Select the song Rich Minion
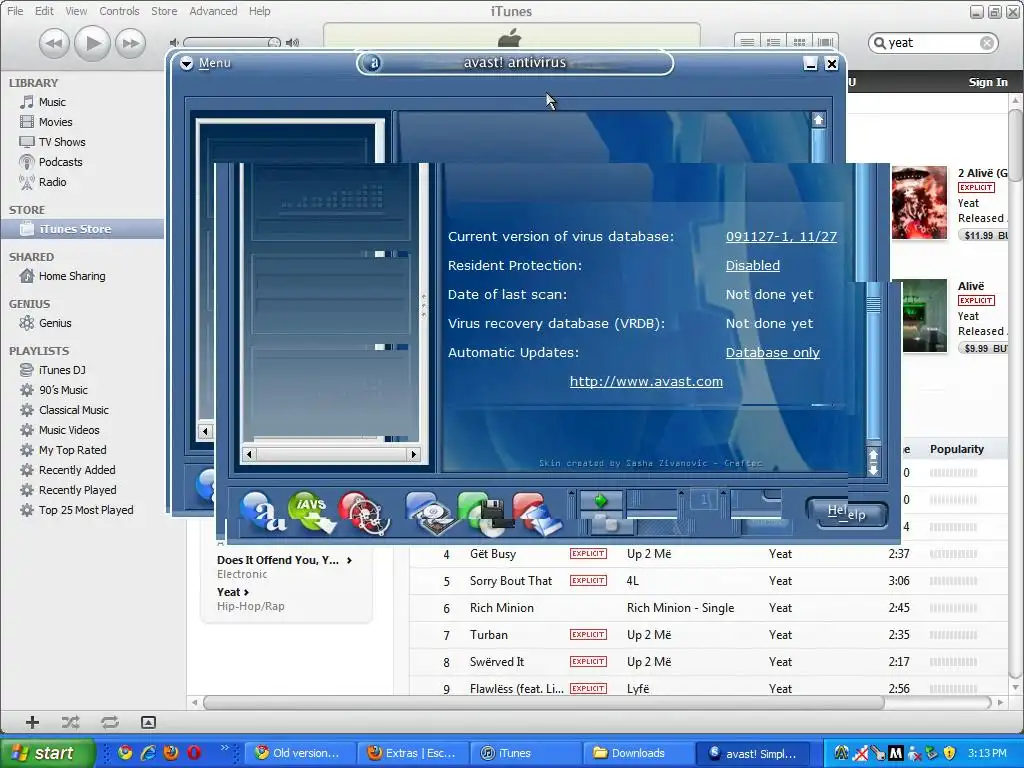Viewport: 1024px width, 768px height. [502, 607]
